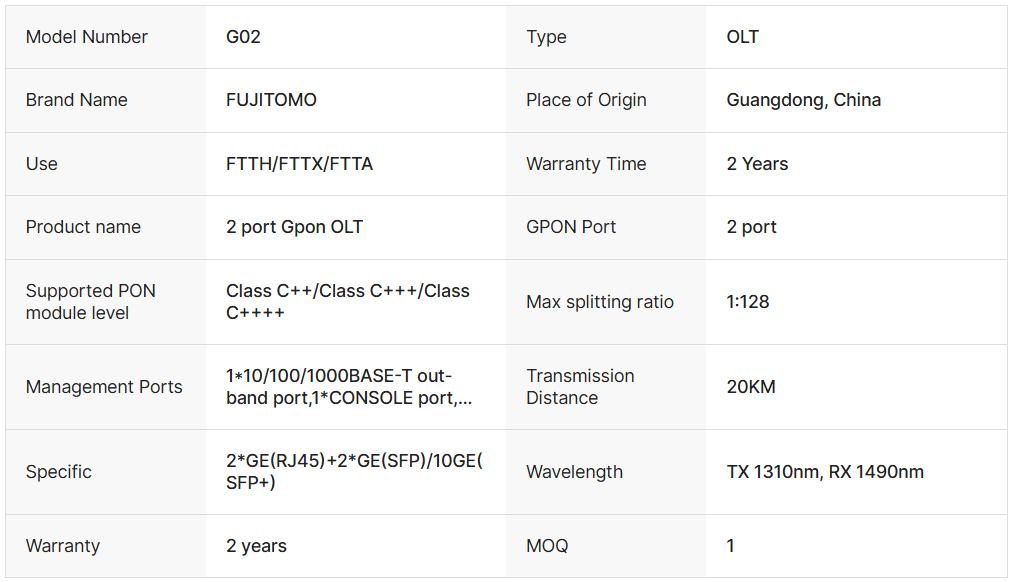The height and width of the screenshot is (582, 1012).
Task: Select the TX 1310nm, RX 1490nm wavelength value
Action: 825,472
